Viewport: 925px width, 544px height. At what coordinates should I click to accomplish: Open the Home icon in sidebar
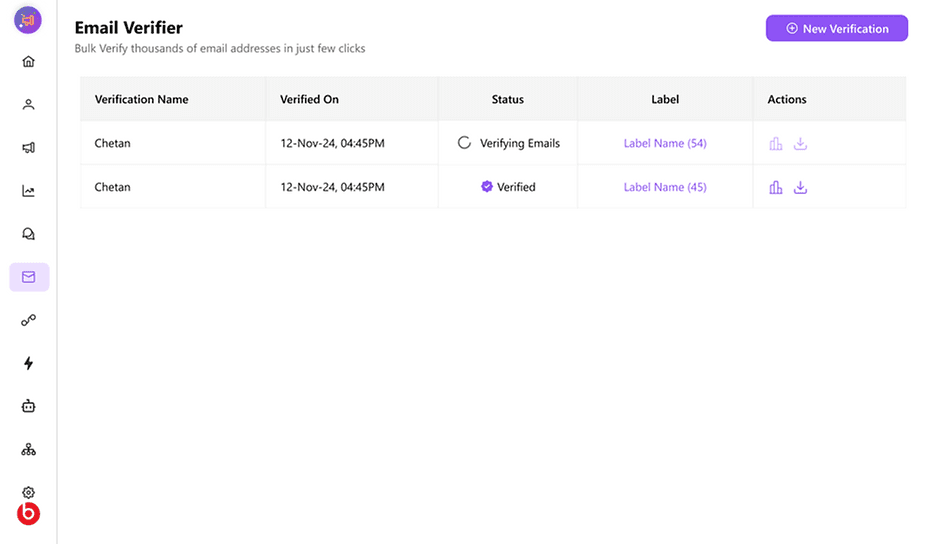(28, 61)
